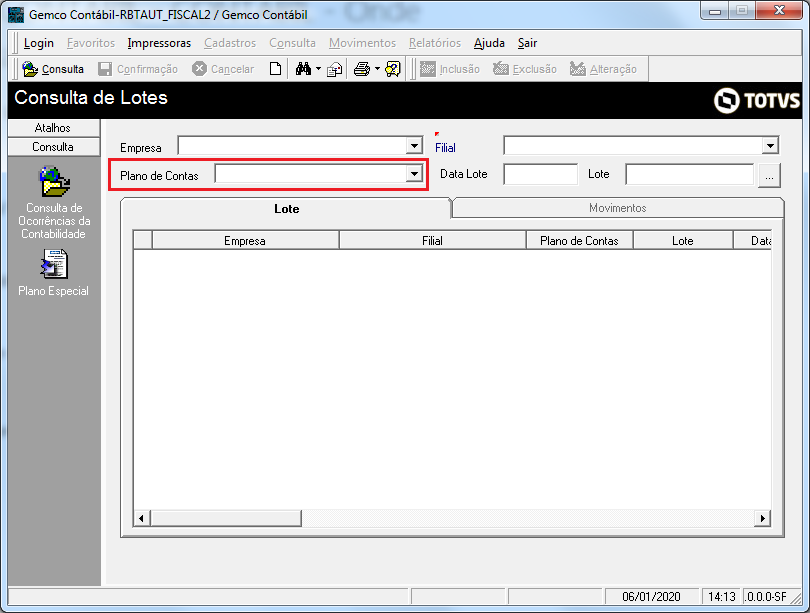Expand the Plano de Contas dropdown
810x613 pixels.
tap(414, 174)
